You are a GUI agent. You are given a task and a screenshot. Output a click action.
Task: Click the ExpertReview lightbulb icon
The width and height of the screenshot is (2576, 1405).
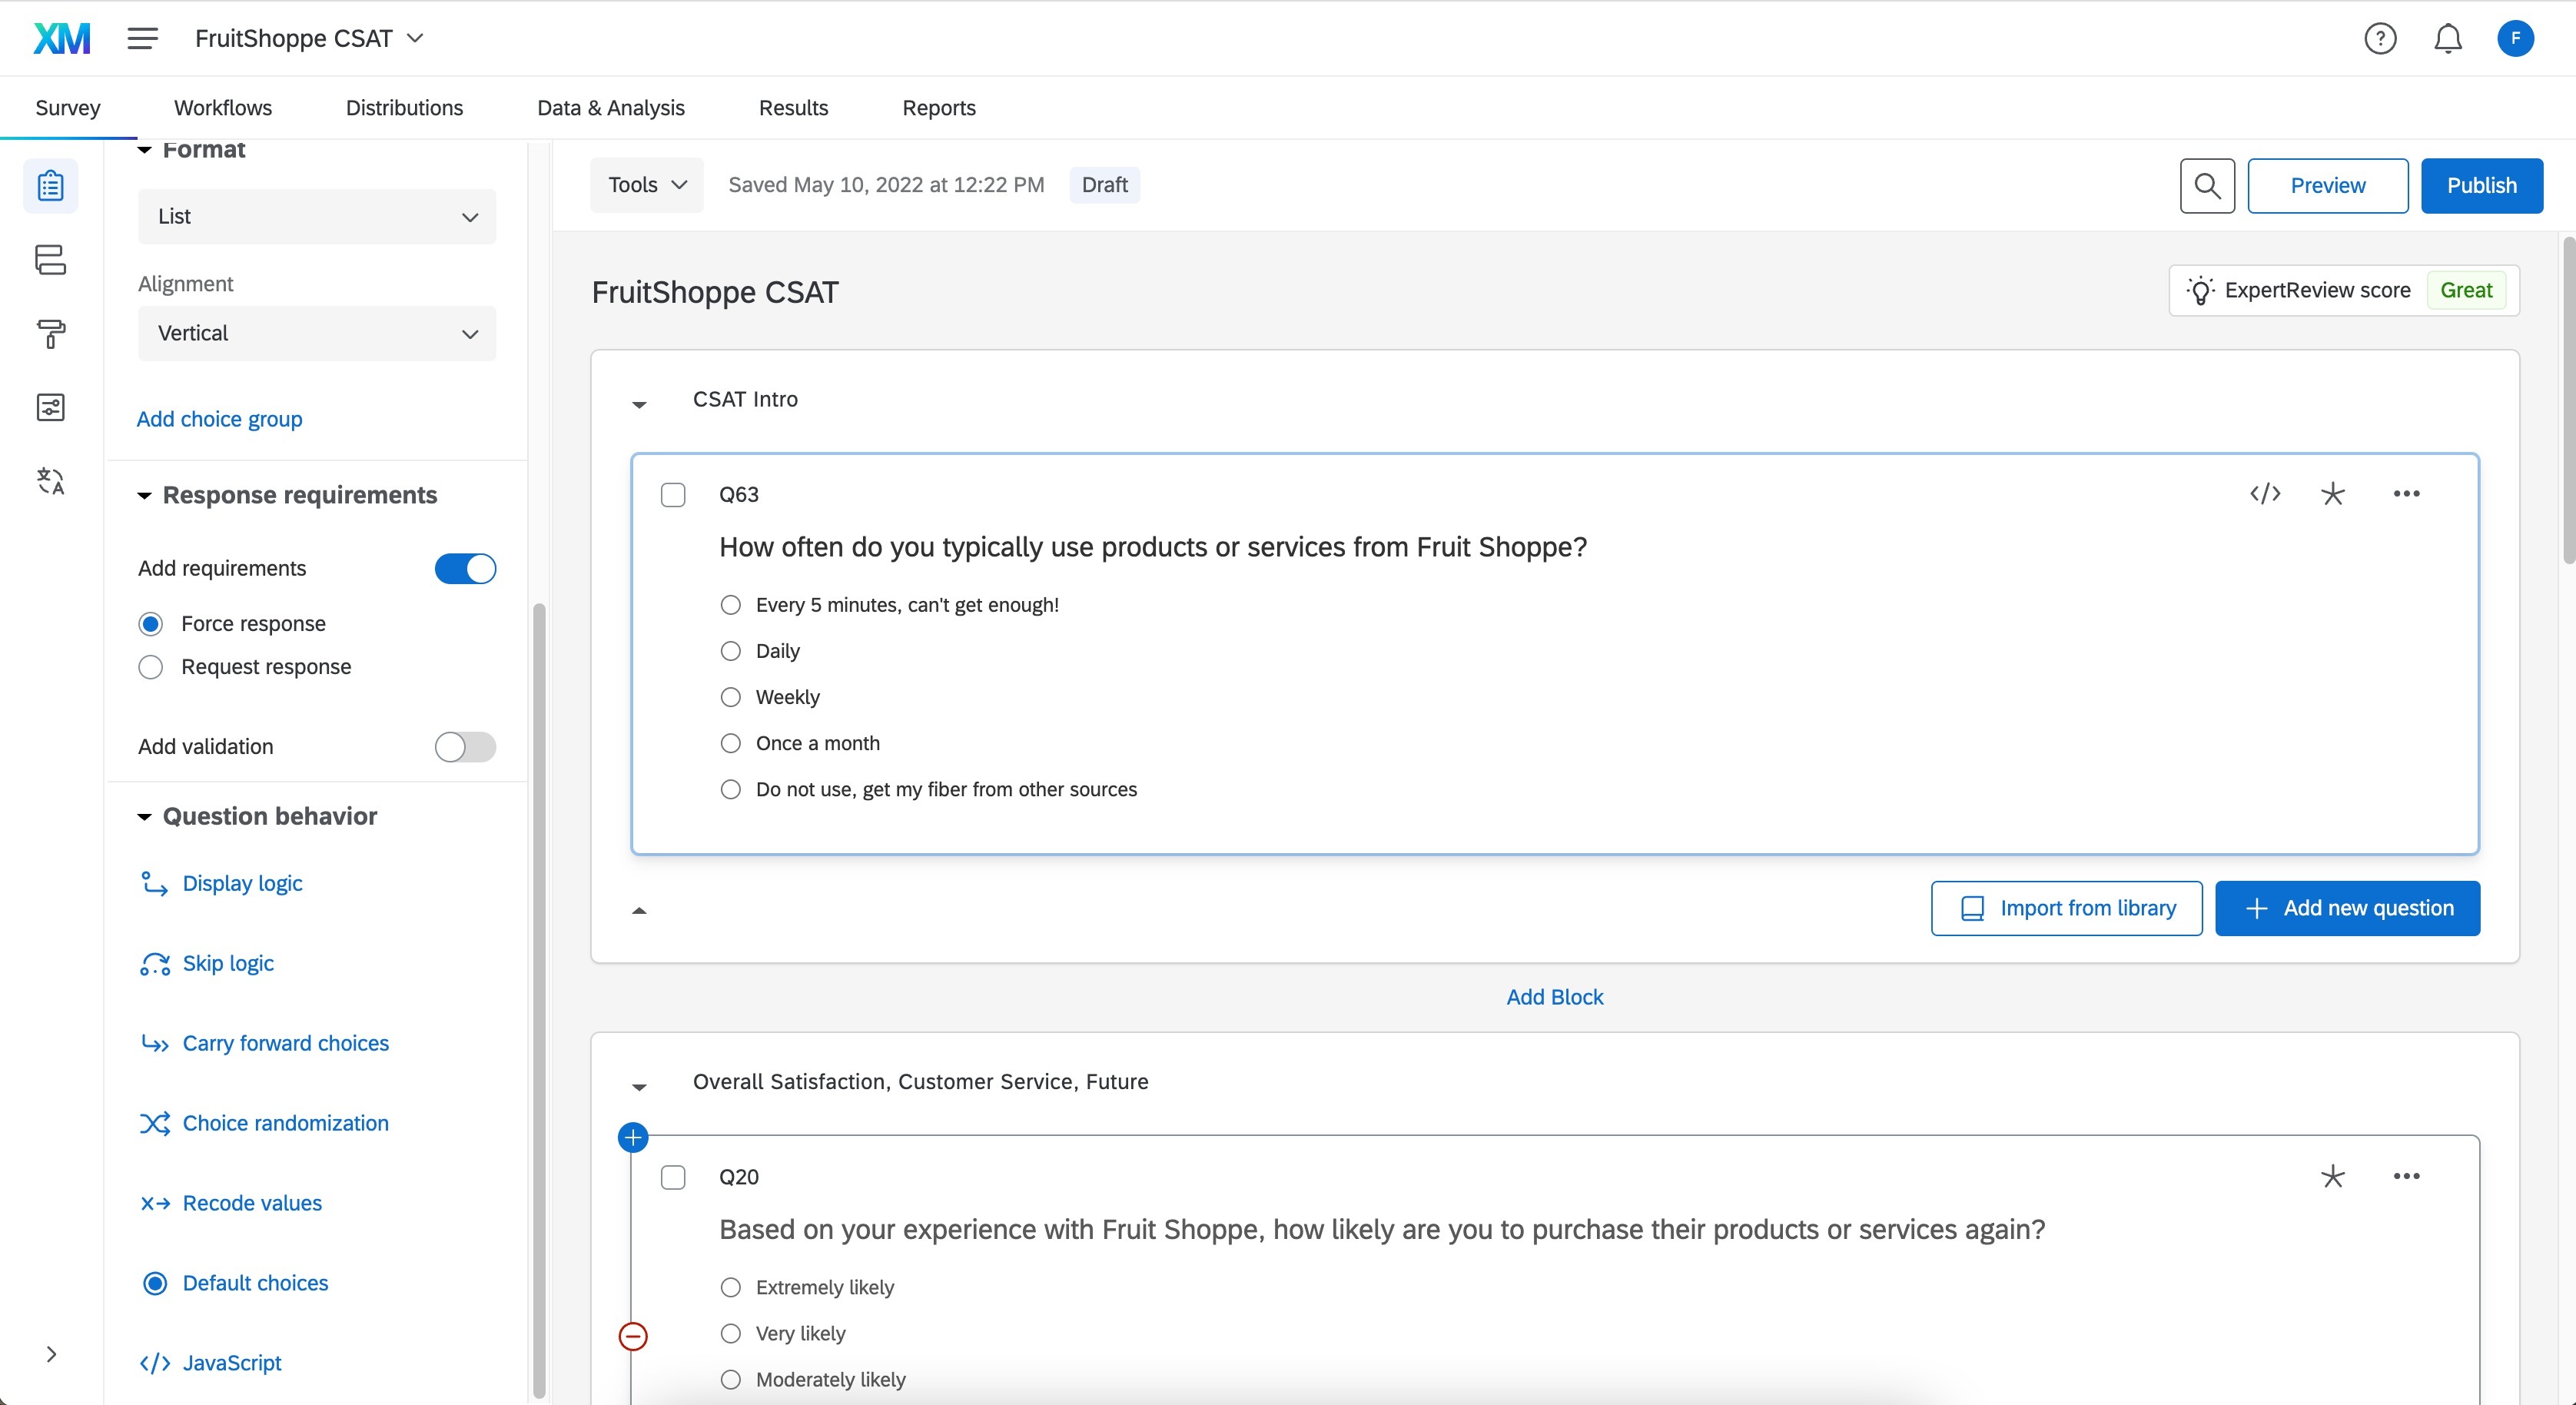click(x=2200, y=290)
